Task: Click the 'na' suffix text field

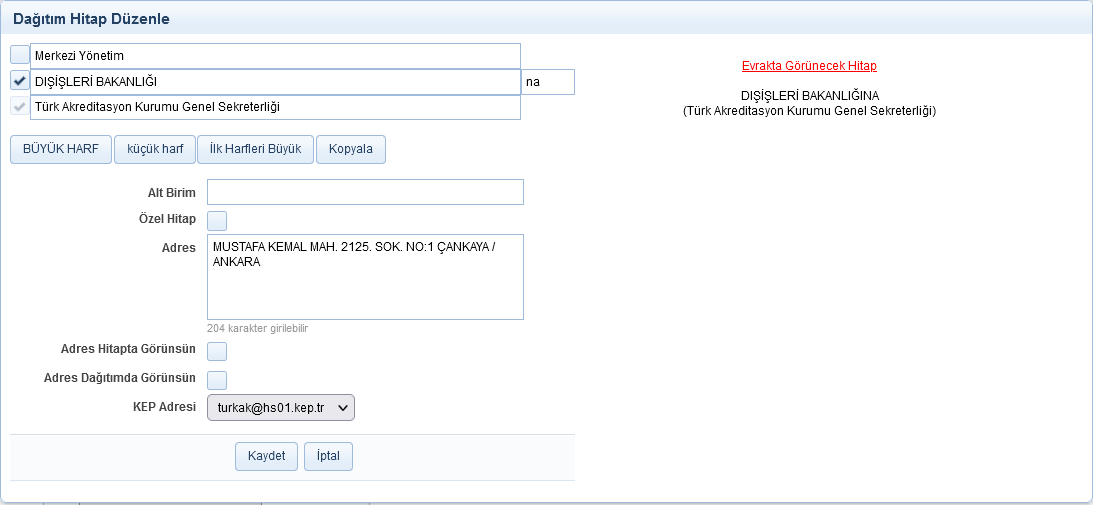Action: point(547,82)
